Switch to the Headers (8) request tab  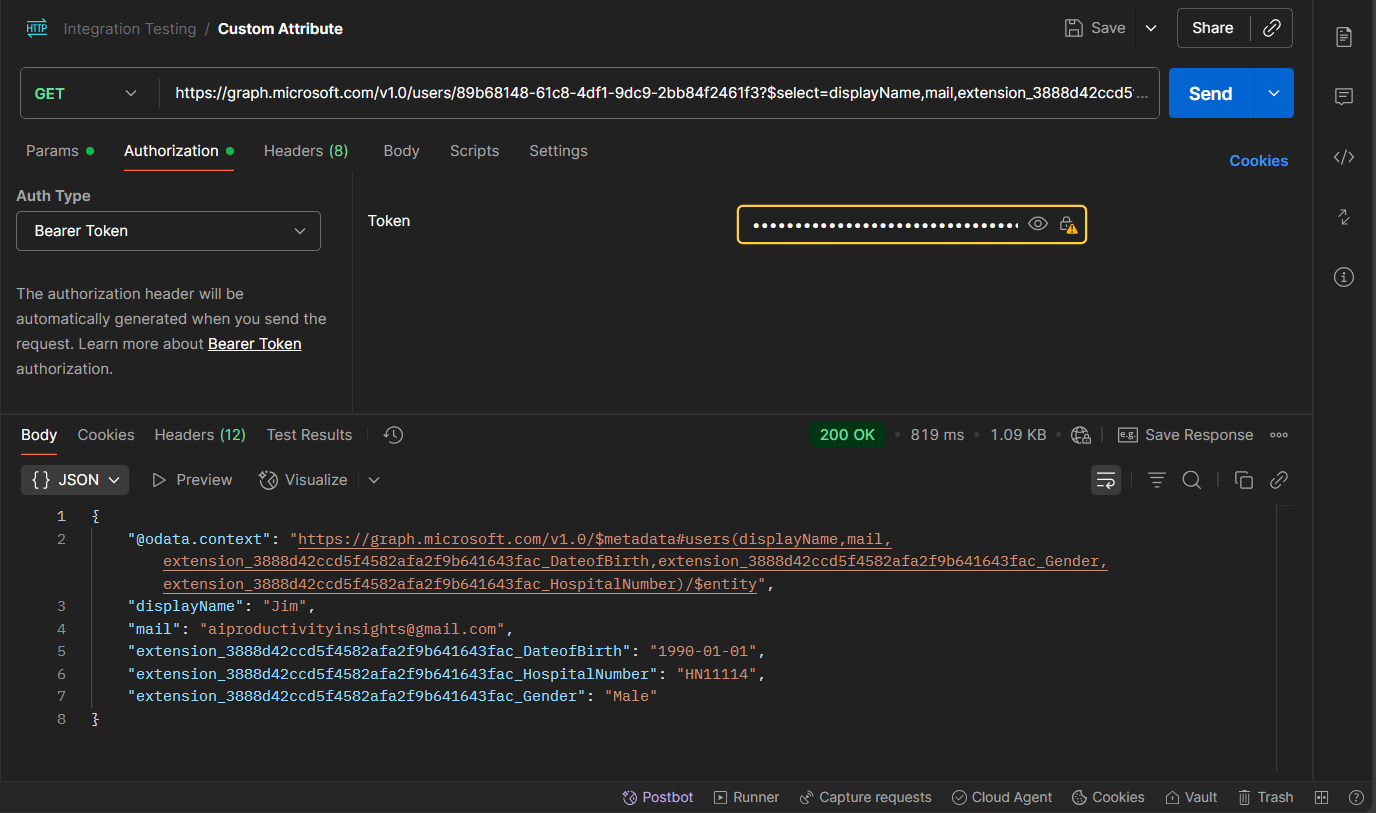pyautogui.click(x=305, y=151)
